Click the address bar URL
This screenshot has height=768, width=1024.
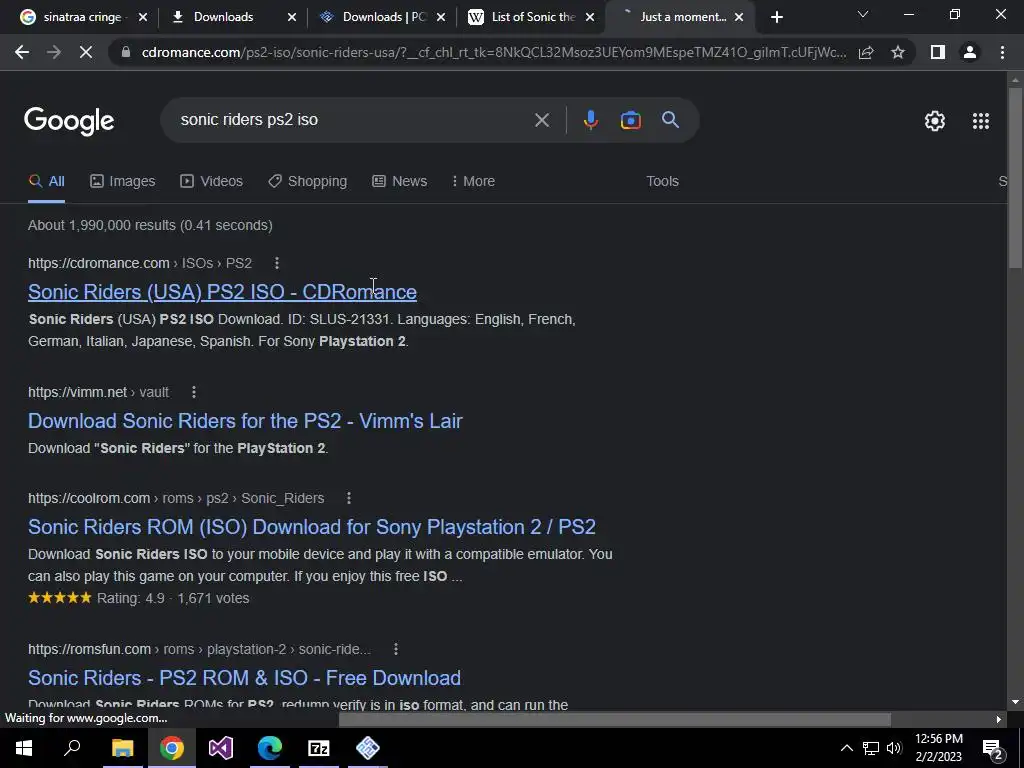pyautogui.click(x=494, y=52)
